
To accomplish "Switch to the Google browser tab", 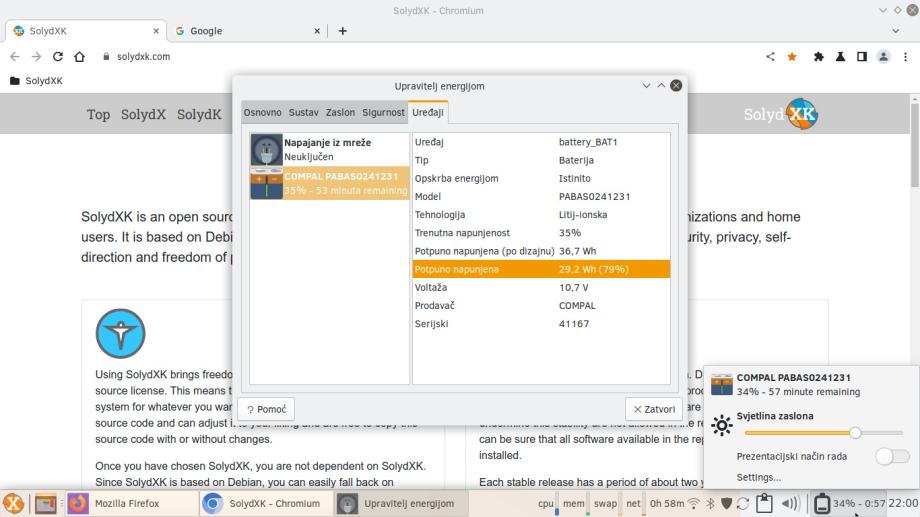I will tap(247, 31).
